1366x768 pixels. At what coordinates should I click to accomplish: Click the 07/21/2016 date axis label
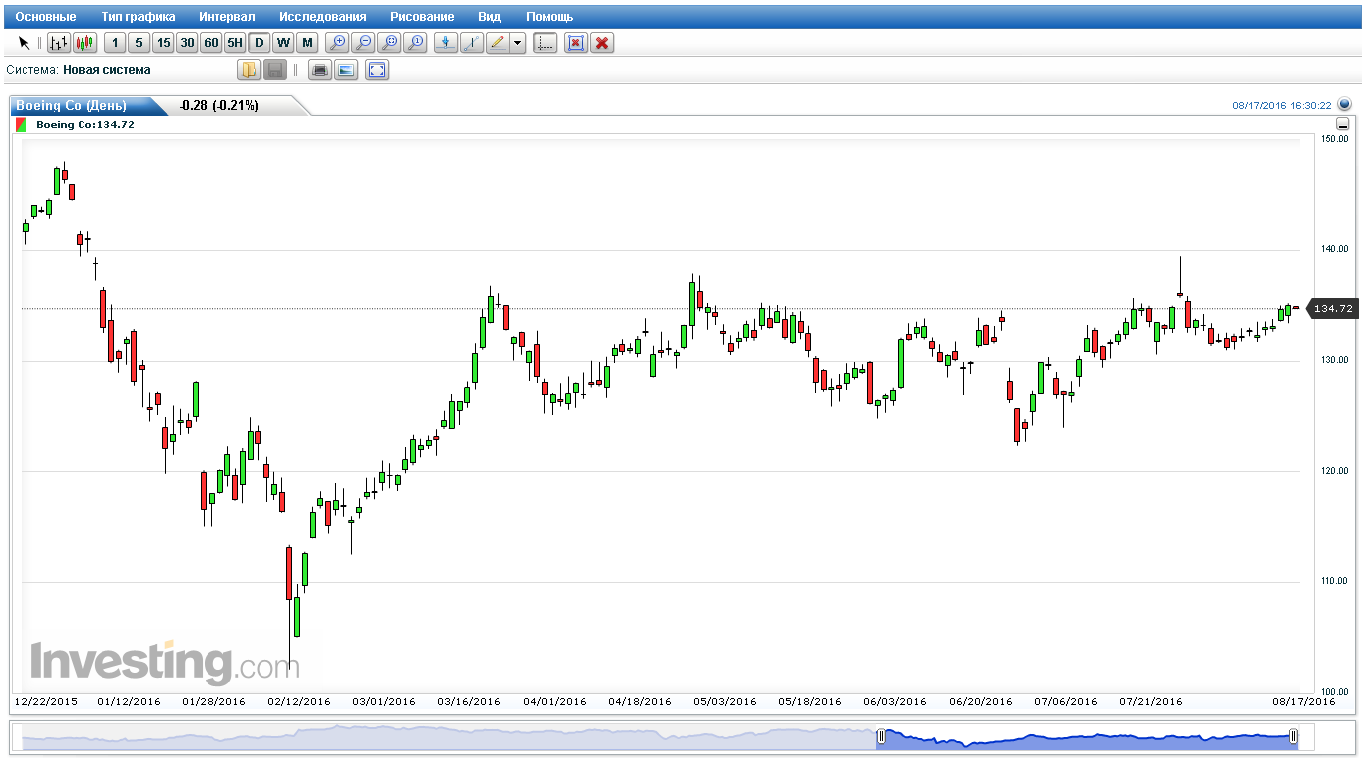point(1151,701)
